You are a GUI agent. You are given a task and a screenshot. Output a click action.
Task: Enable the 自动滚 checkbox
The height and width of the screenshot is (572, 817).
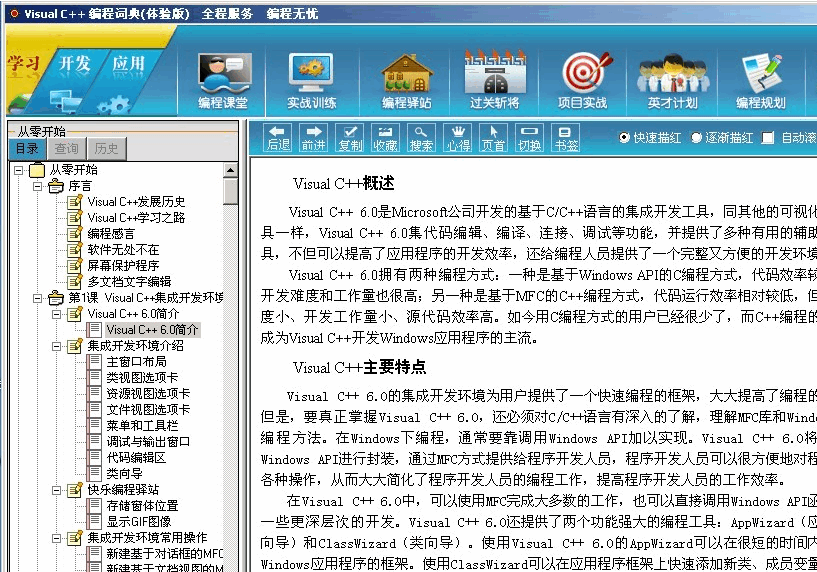pyautogui.click(x=769, y=138)
